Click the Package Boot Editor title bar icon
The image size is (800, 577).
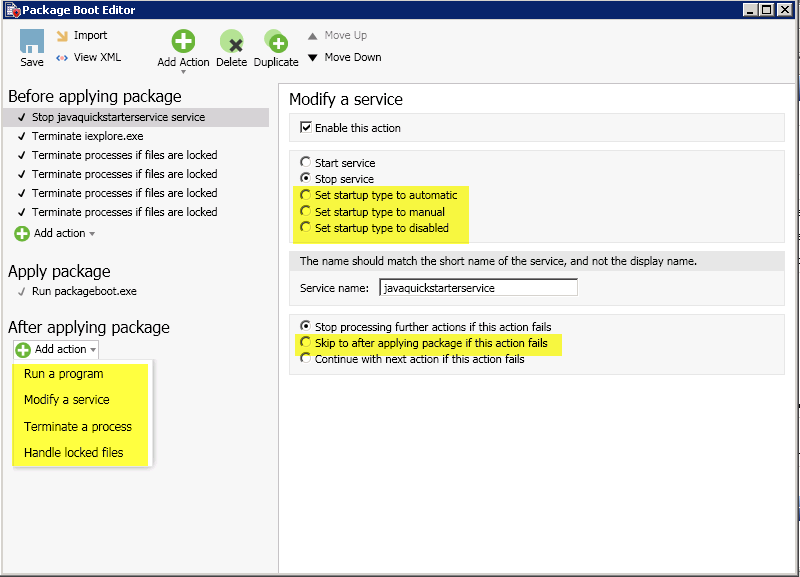[x=12, y=10]
